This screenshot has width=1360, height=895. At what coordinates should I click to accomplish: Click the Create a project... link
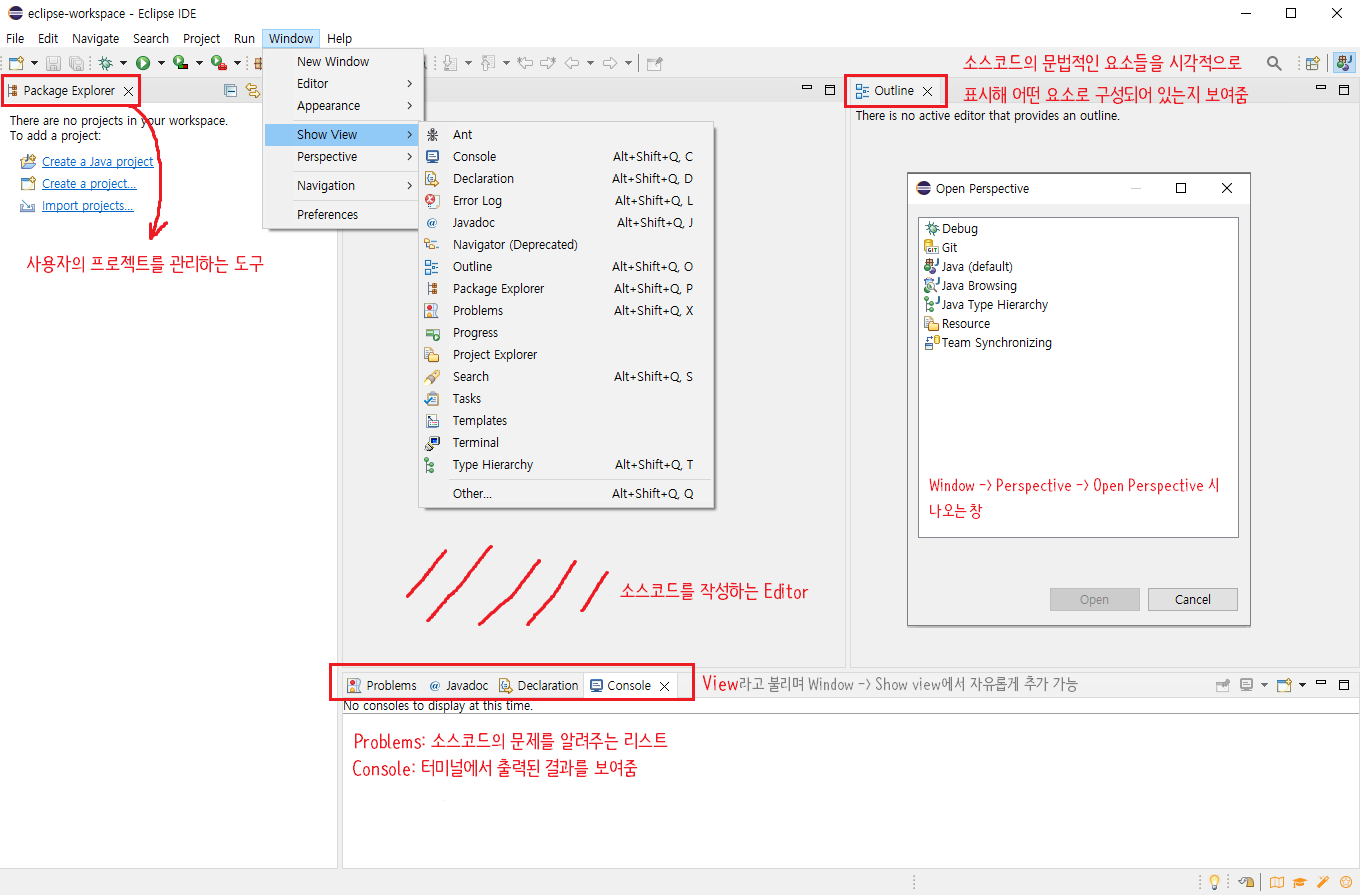click(89, 184)
